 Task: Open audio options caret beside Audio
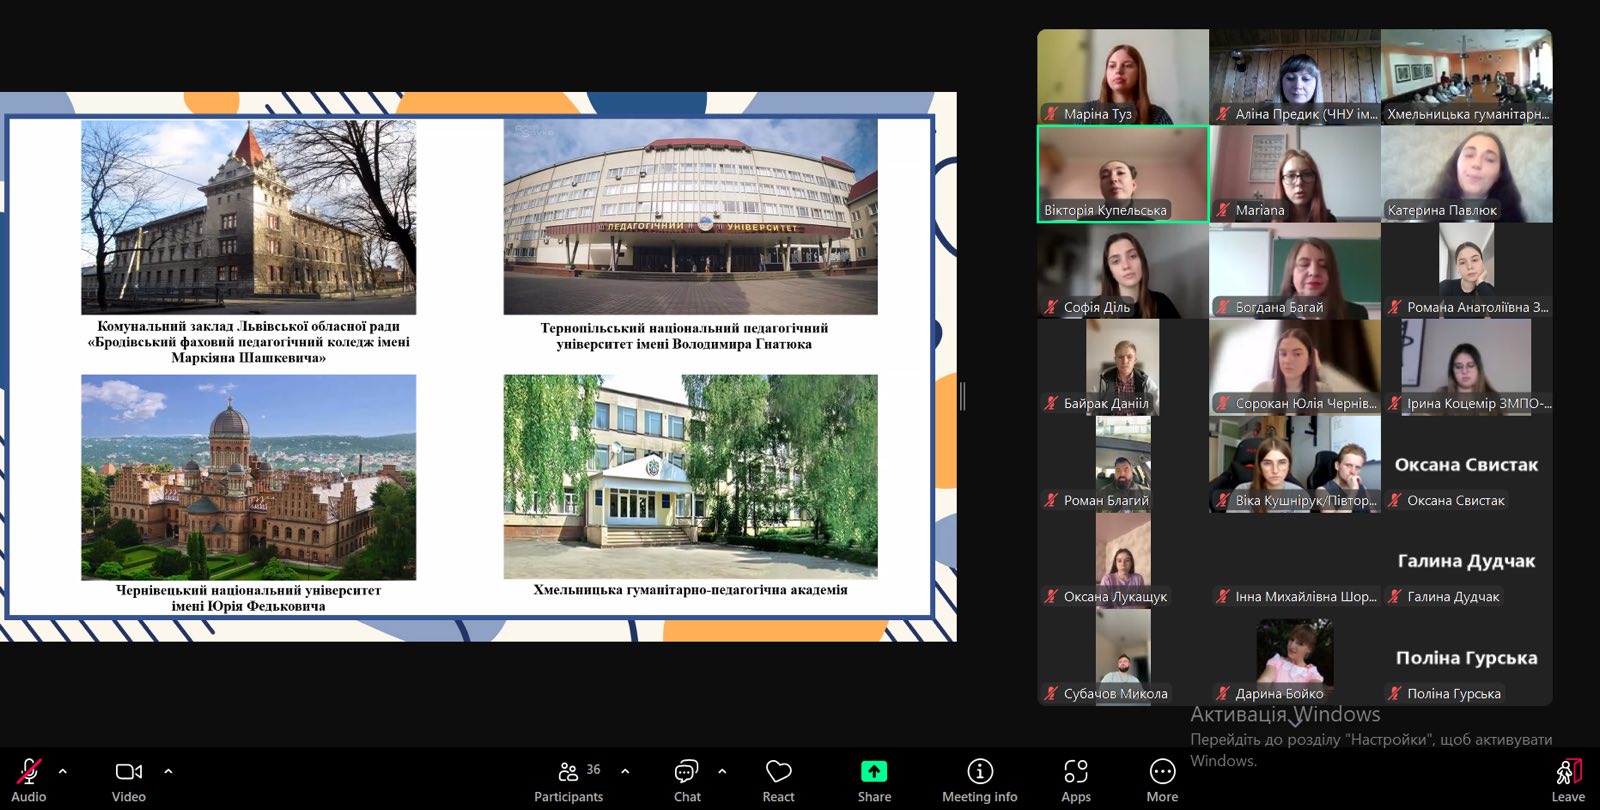coord(63,771)
